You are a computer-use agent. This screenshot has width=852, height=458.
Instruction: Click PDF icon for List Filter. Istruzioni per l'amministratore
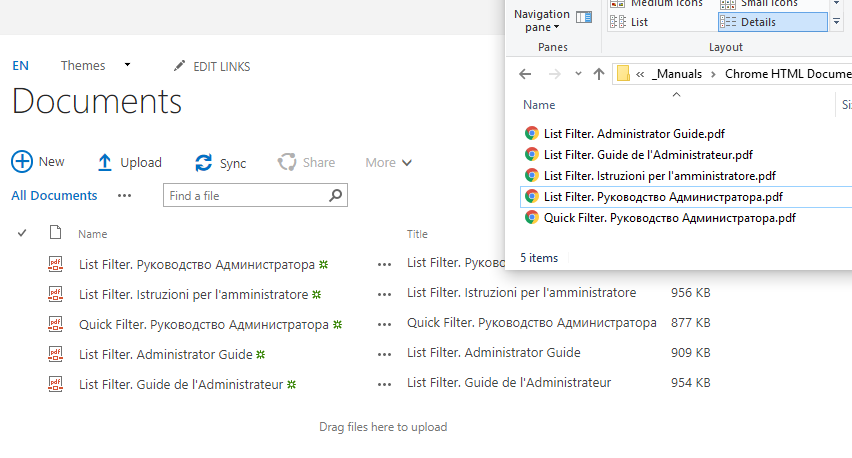[x=55, y=294]
